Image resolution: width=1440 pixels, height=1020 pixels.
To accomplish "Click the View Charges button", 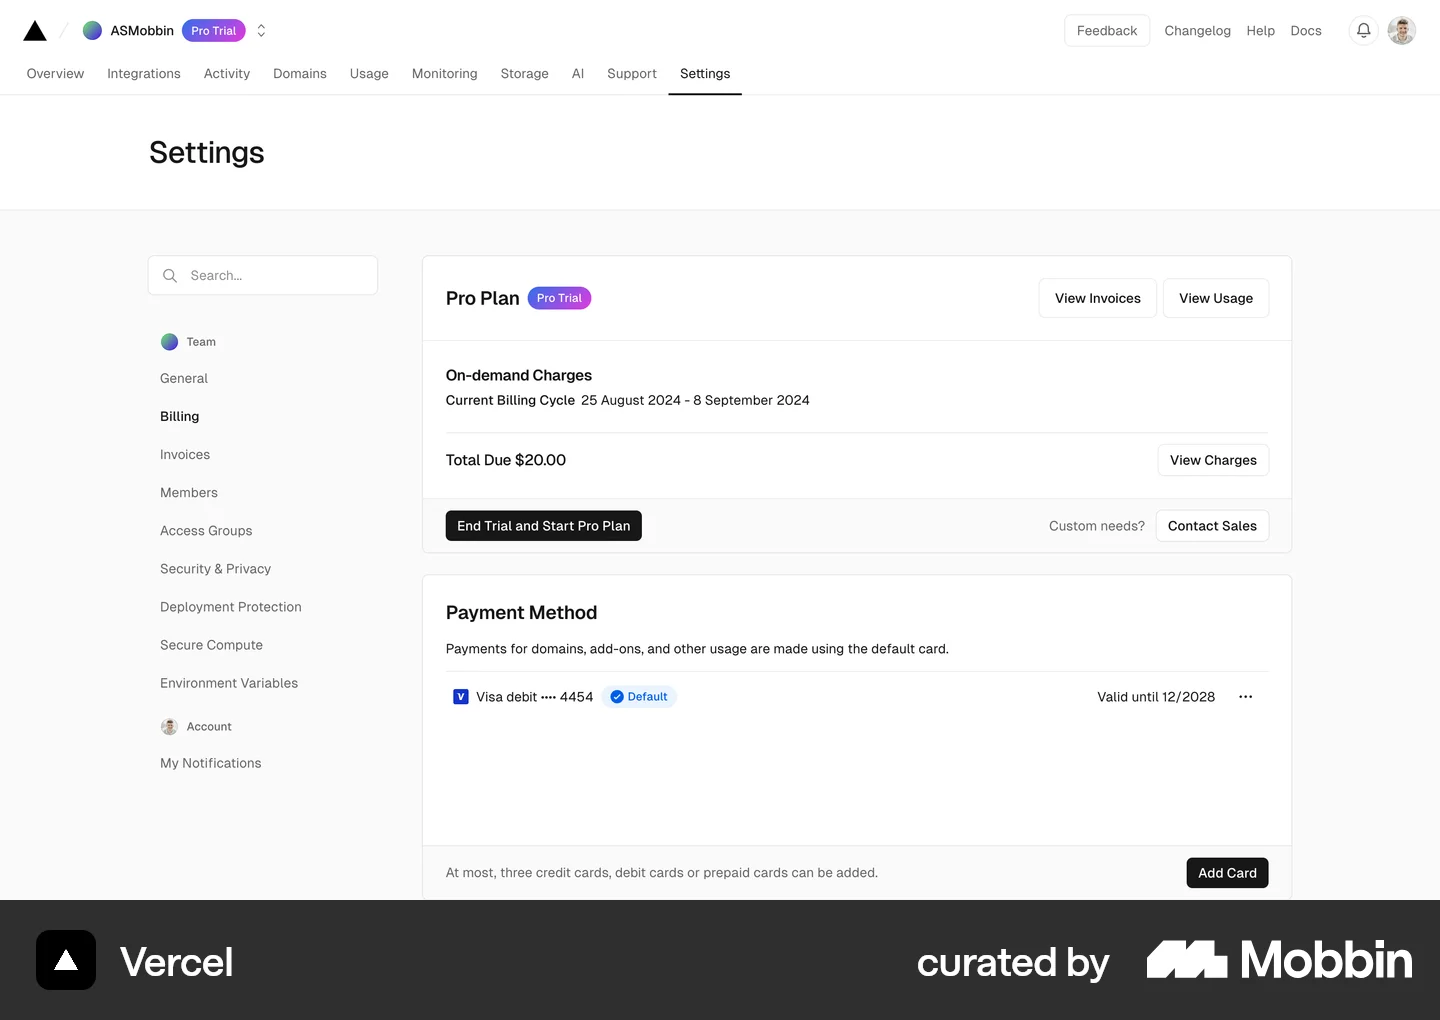I will click(1213, 460).
